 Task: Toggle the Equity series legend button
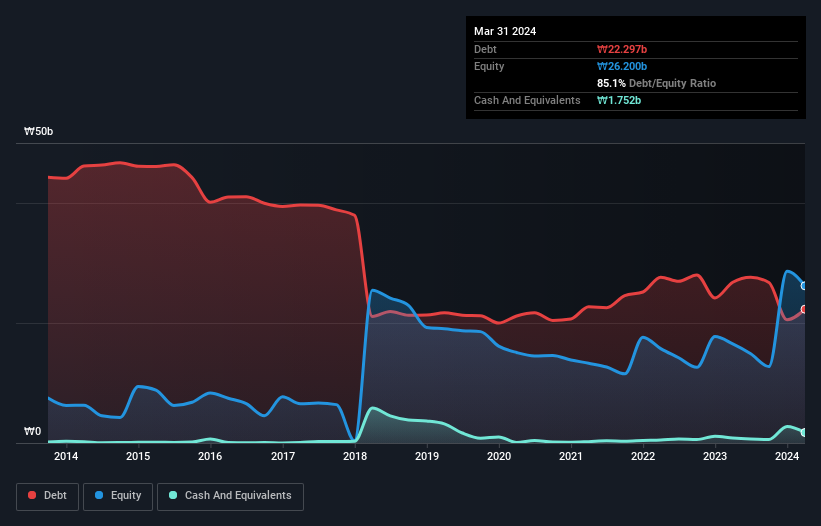(118, 496)
